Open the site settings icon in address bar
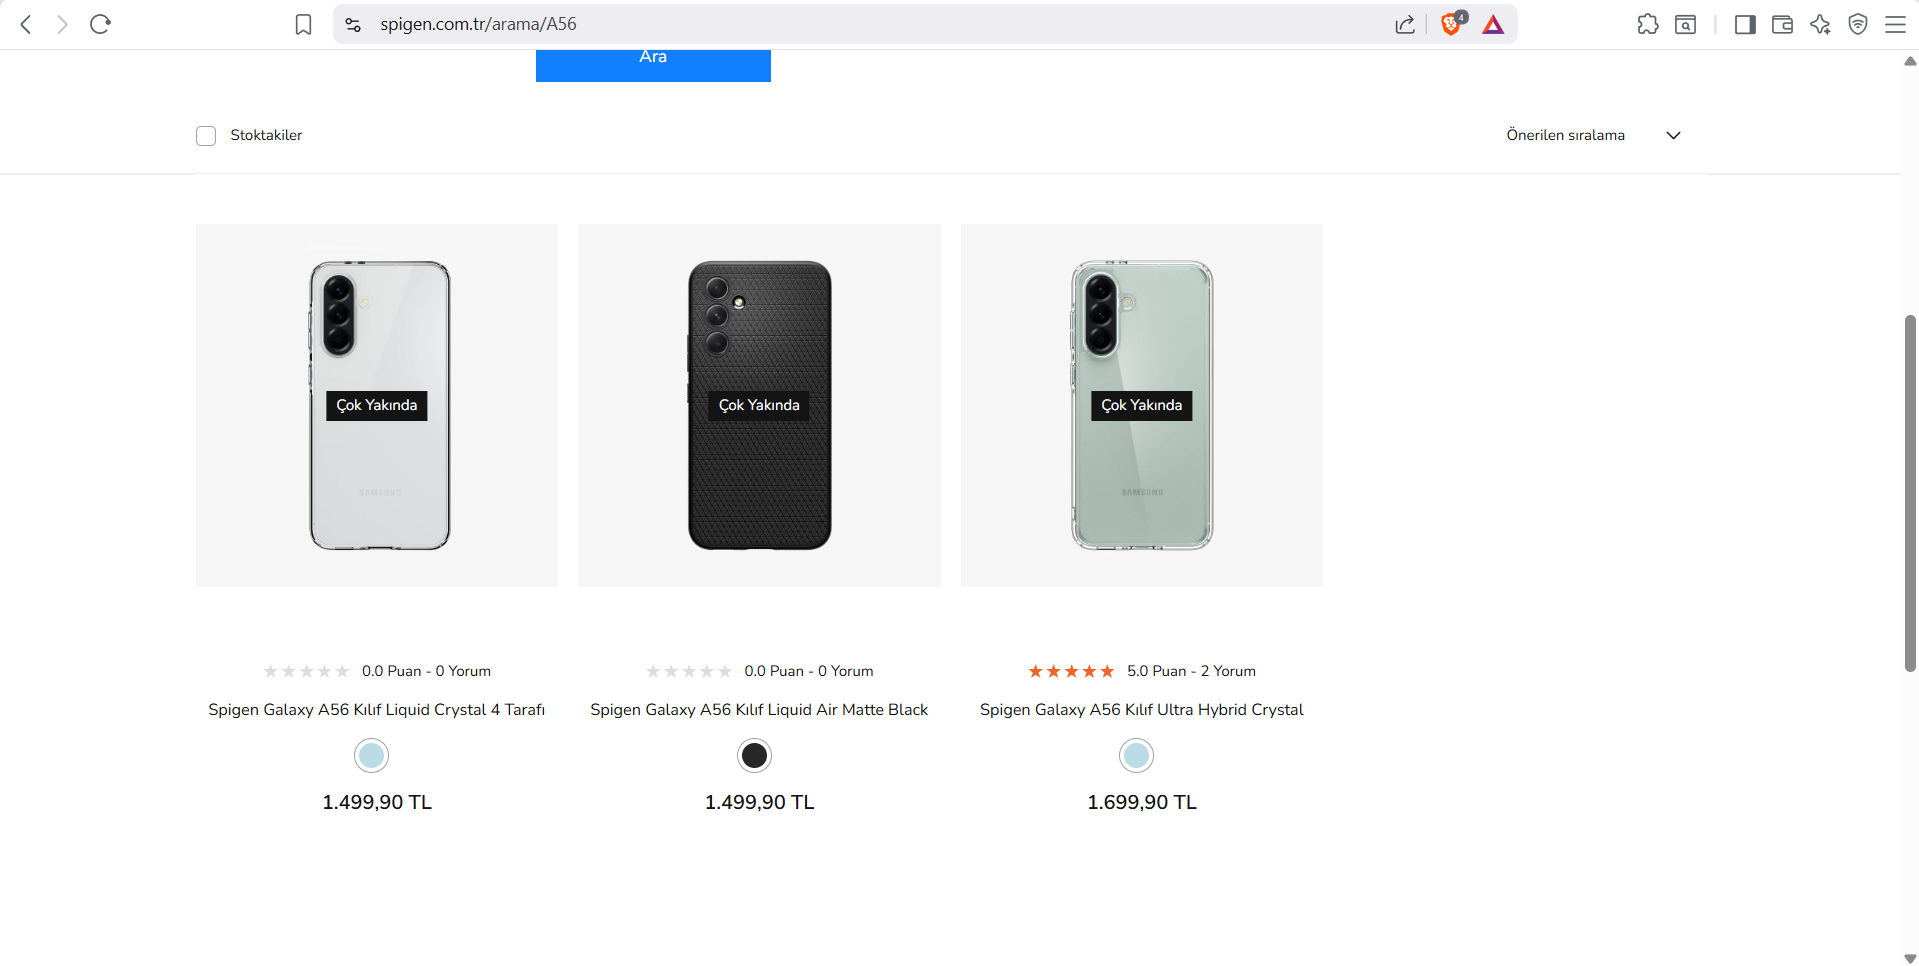The width and height of the screenshot is (1919, 966). pos(353,24)
